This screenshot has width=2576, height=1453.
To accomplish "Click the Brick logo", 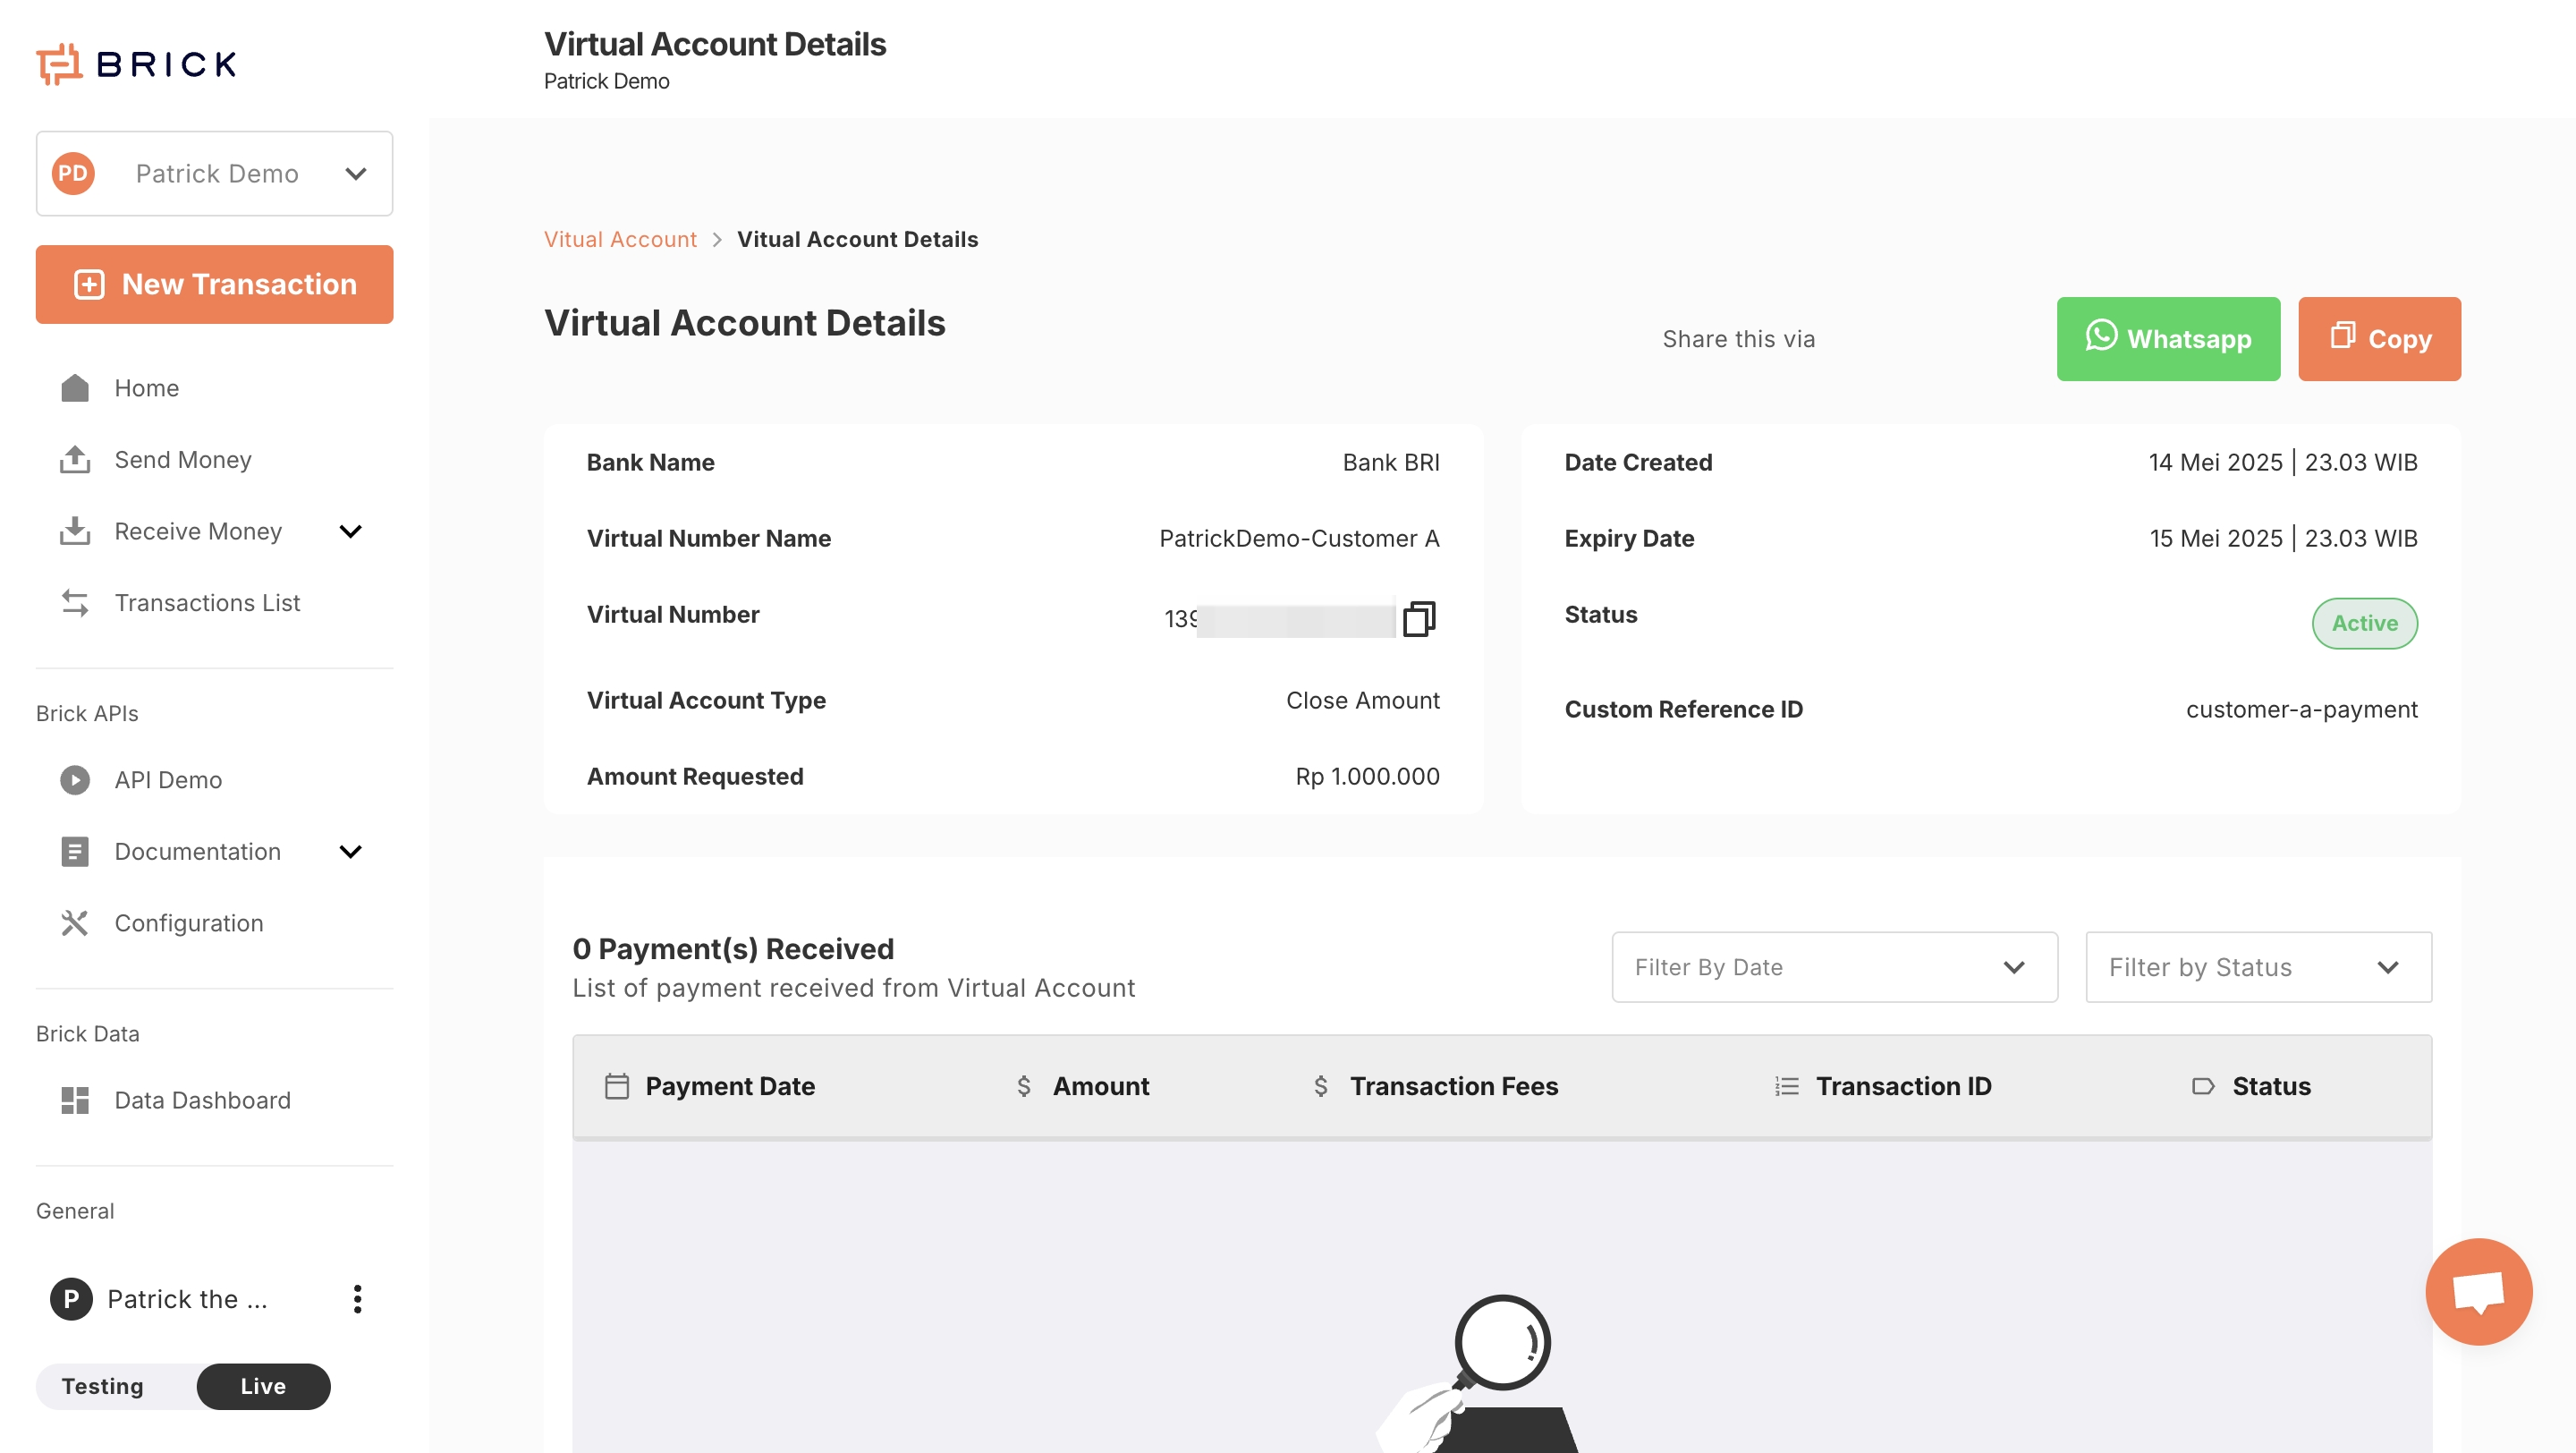I will (137, 64).
